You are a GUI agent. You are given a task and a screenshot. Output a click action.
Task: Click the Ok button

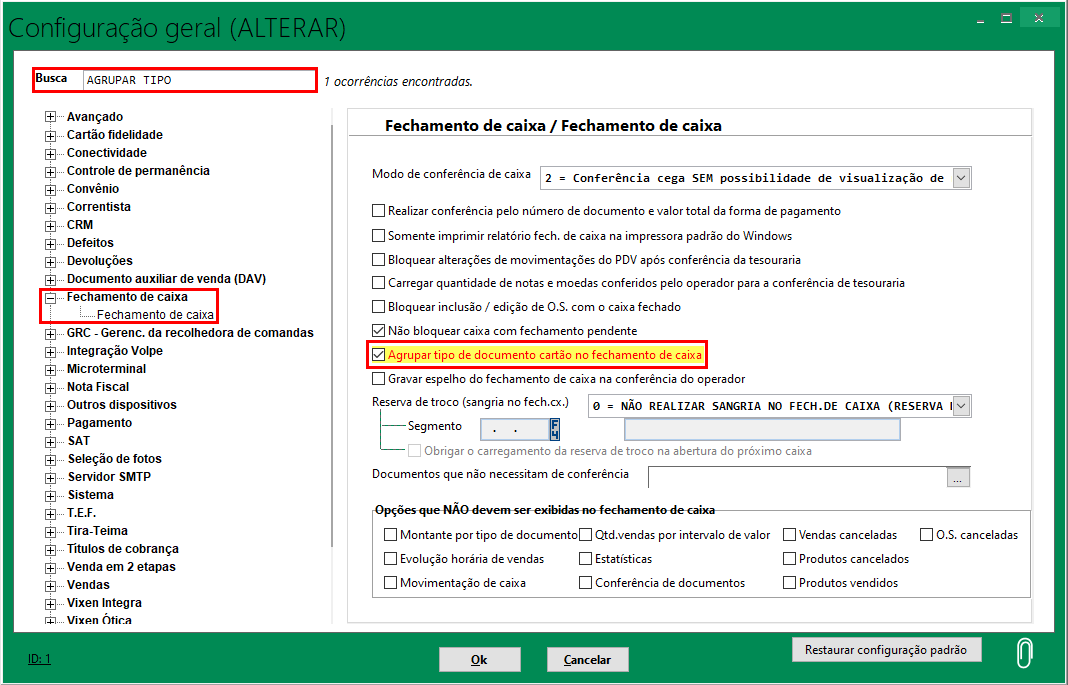pyautogui.click(x=480, y=659)
